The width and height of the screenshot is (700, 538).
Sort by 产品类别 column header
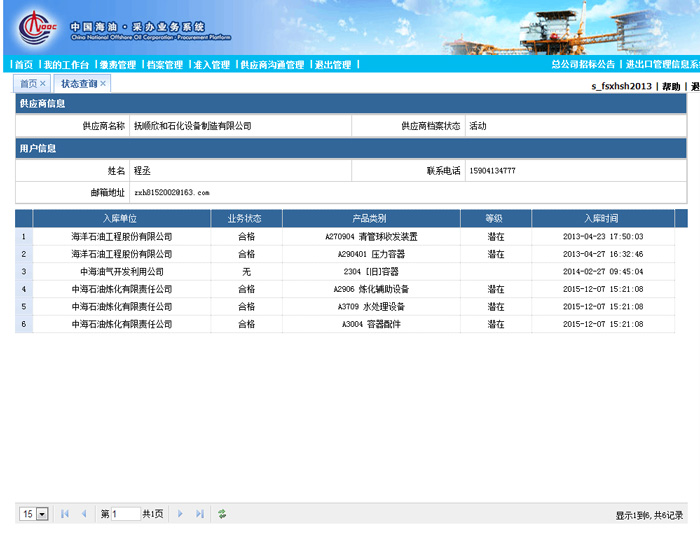[370, 218]
